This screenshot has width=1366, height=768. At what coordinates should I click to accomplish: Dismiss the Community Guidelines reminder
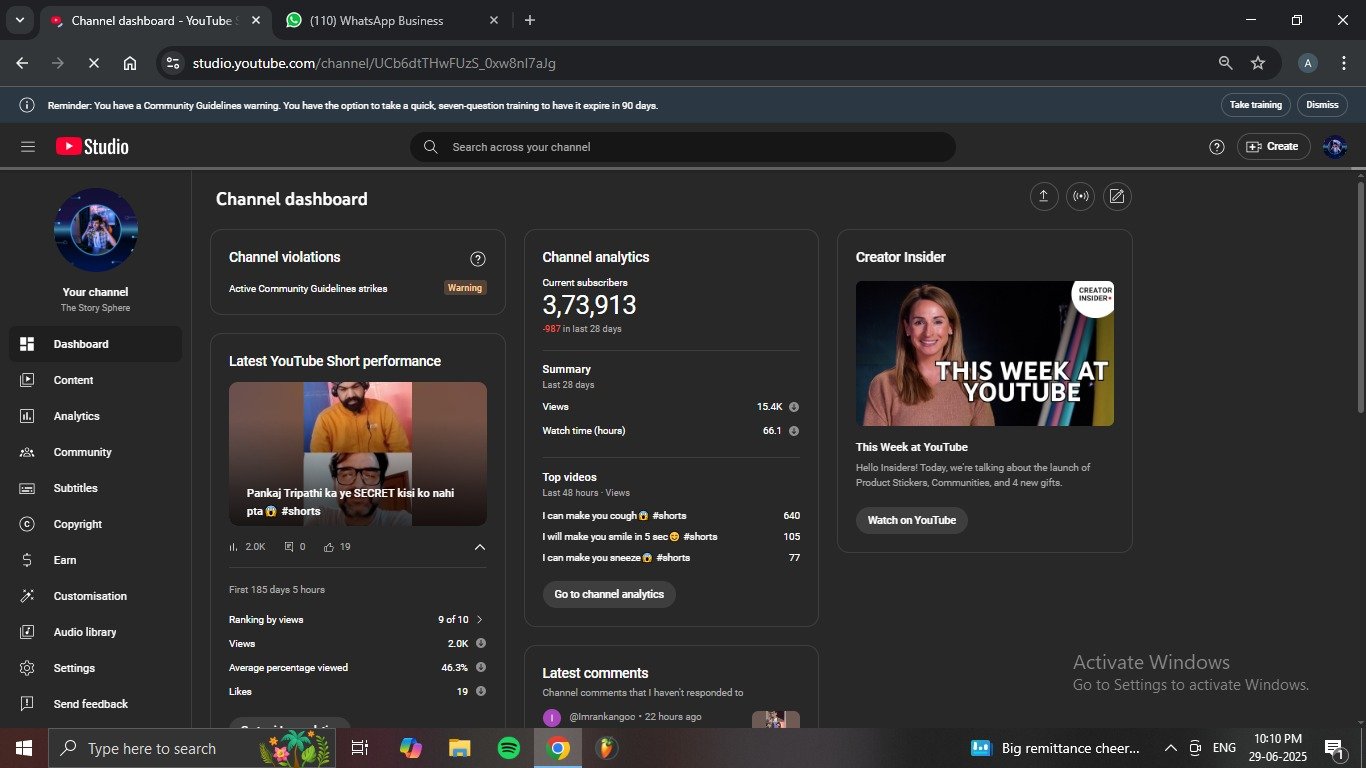pos(1322,105)
